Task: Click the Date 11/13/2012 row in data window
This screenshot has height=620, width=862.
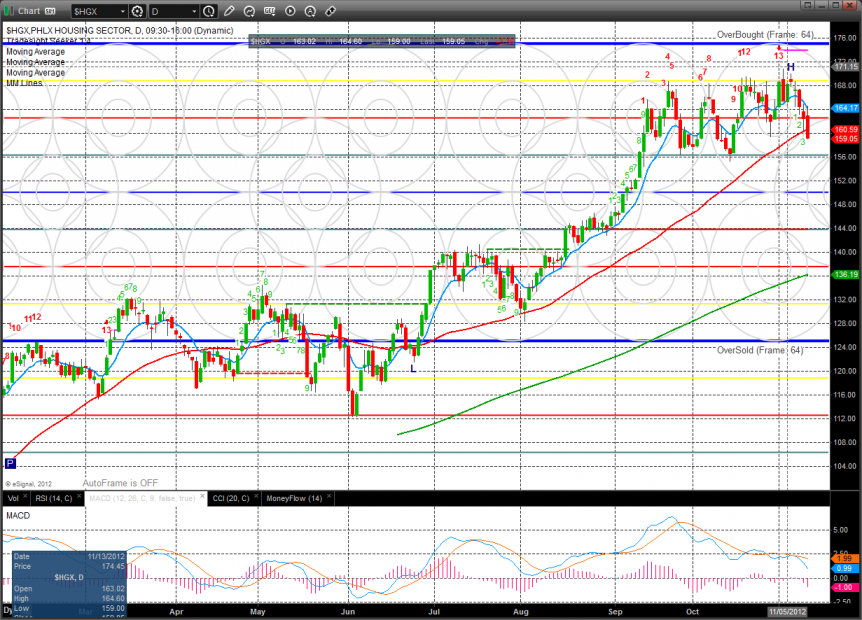Action: (x=69, y=557)
